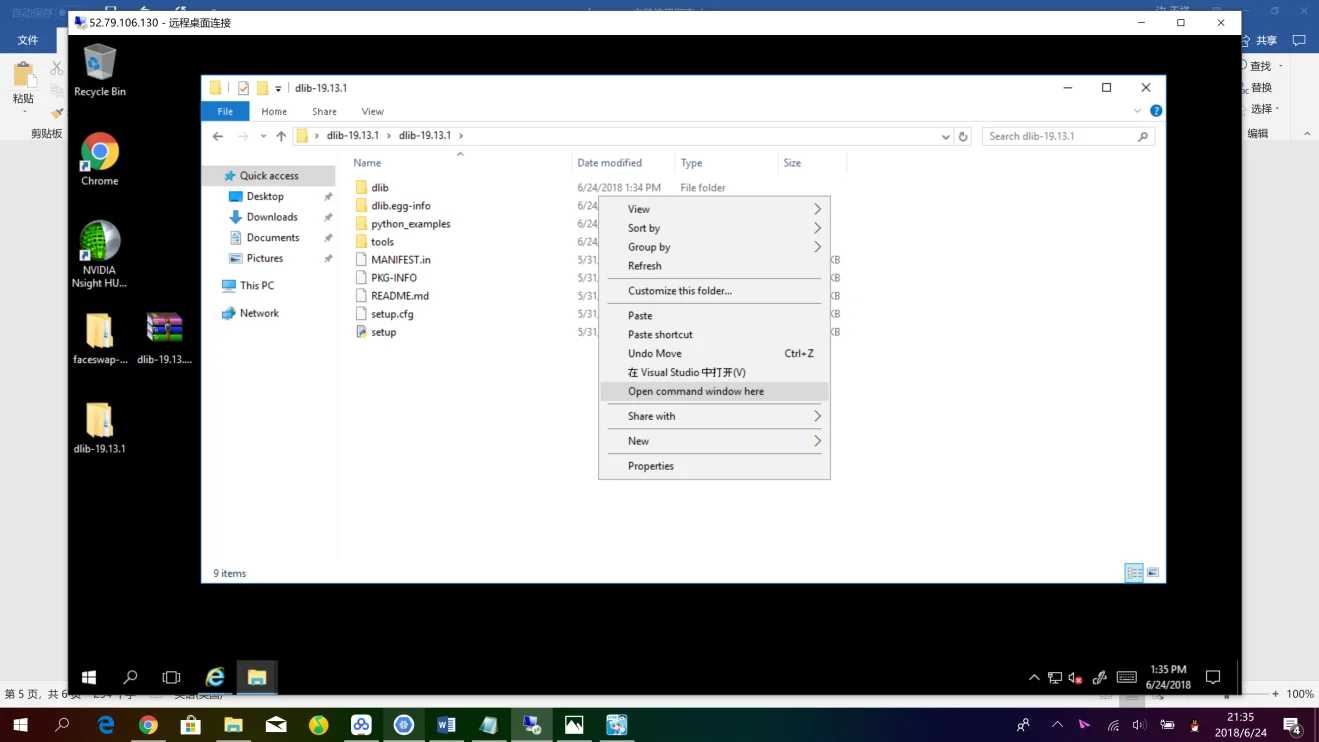Viewport: 1319px width, 742px height.
Task: Refresh the address bar location
Action: (963, 136)
